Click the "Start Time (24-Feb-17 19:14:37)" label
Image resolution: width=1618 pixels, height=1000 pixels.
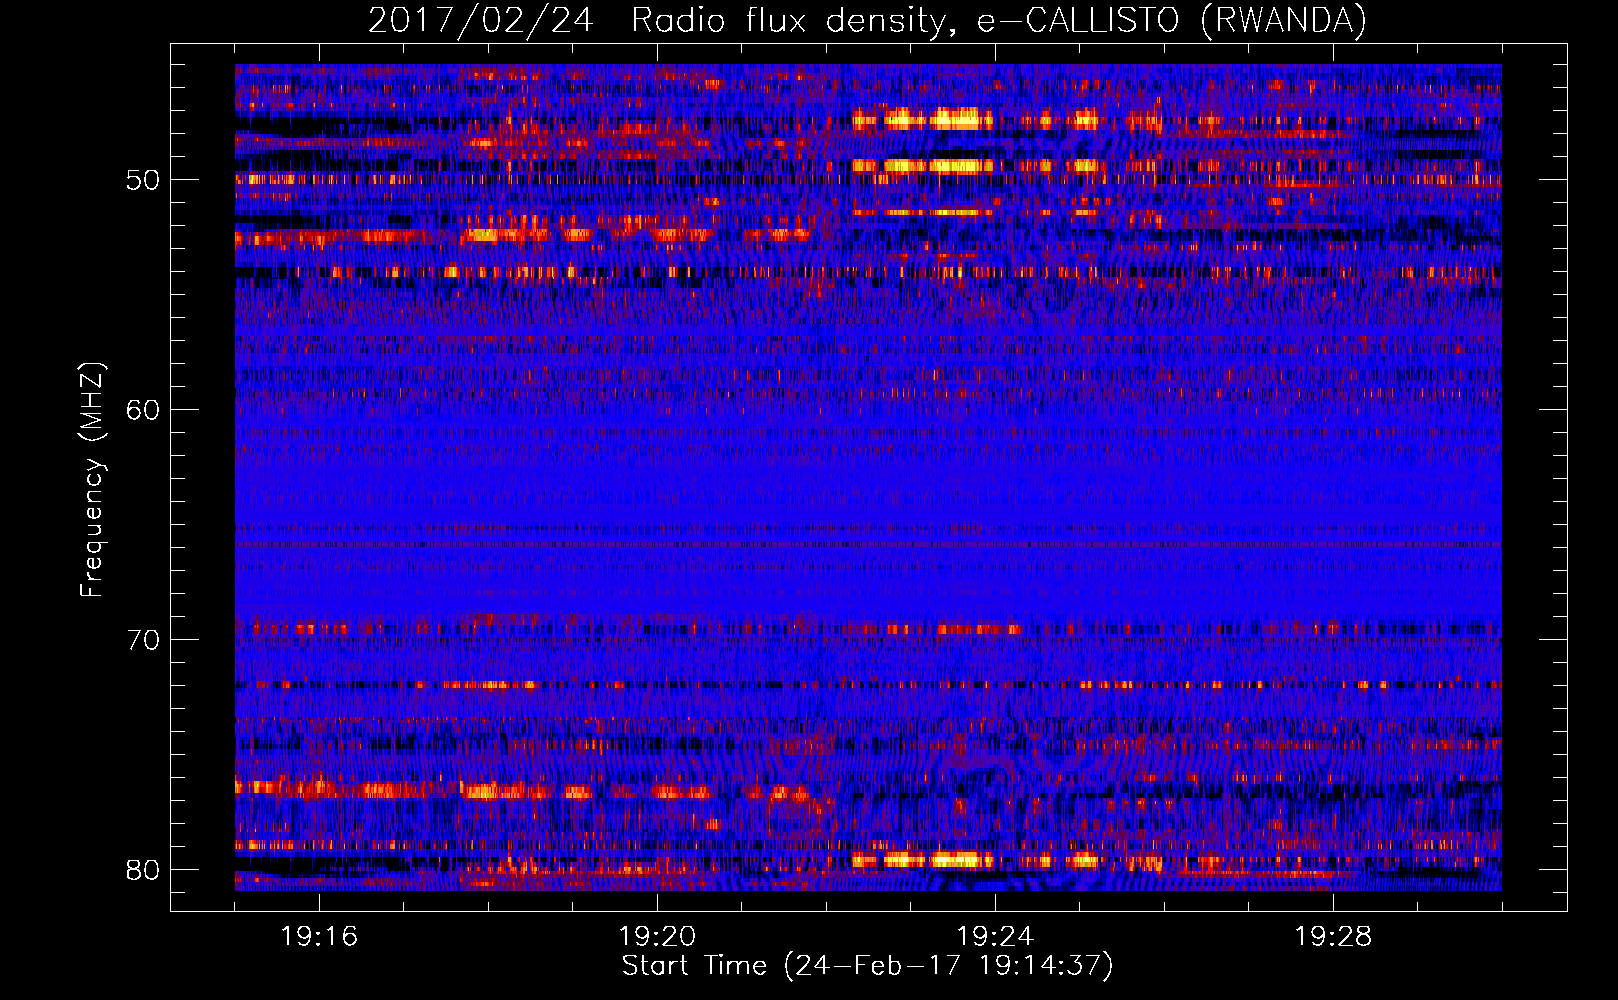tap(867, 966)
